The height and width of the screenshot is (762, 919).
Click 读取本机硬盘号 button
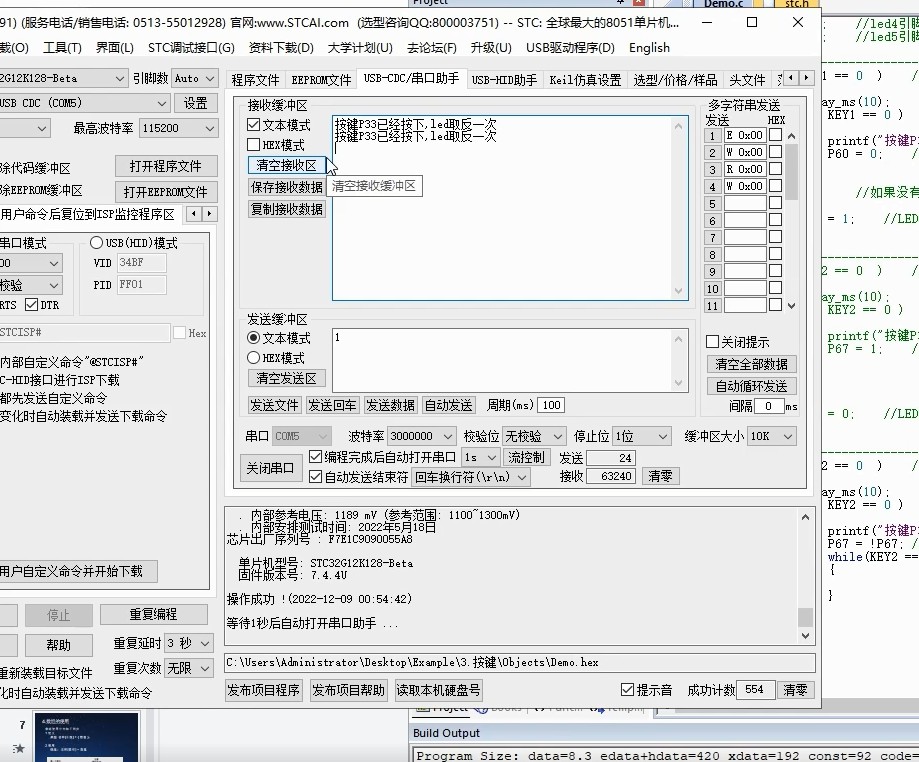438,690
